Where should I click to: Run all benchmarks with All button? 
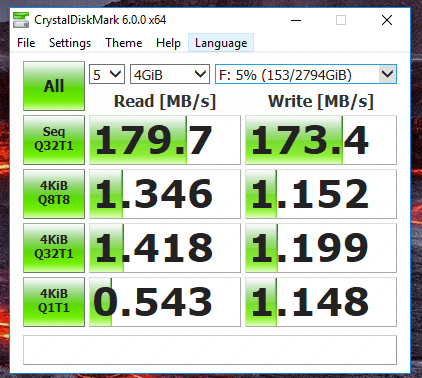54,86
